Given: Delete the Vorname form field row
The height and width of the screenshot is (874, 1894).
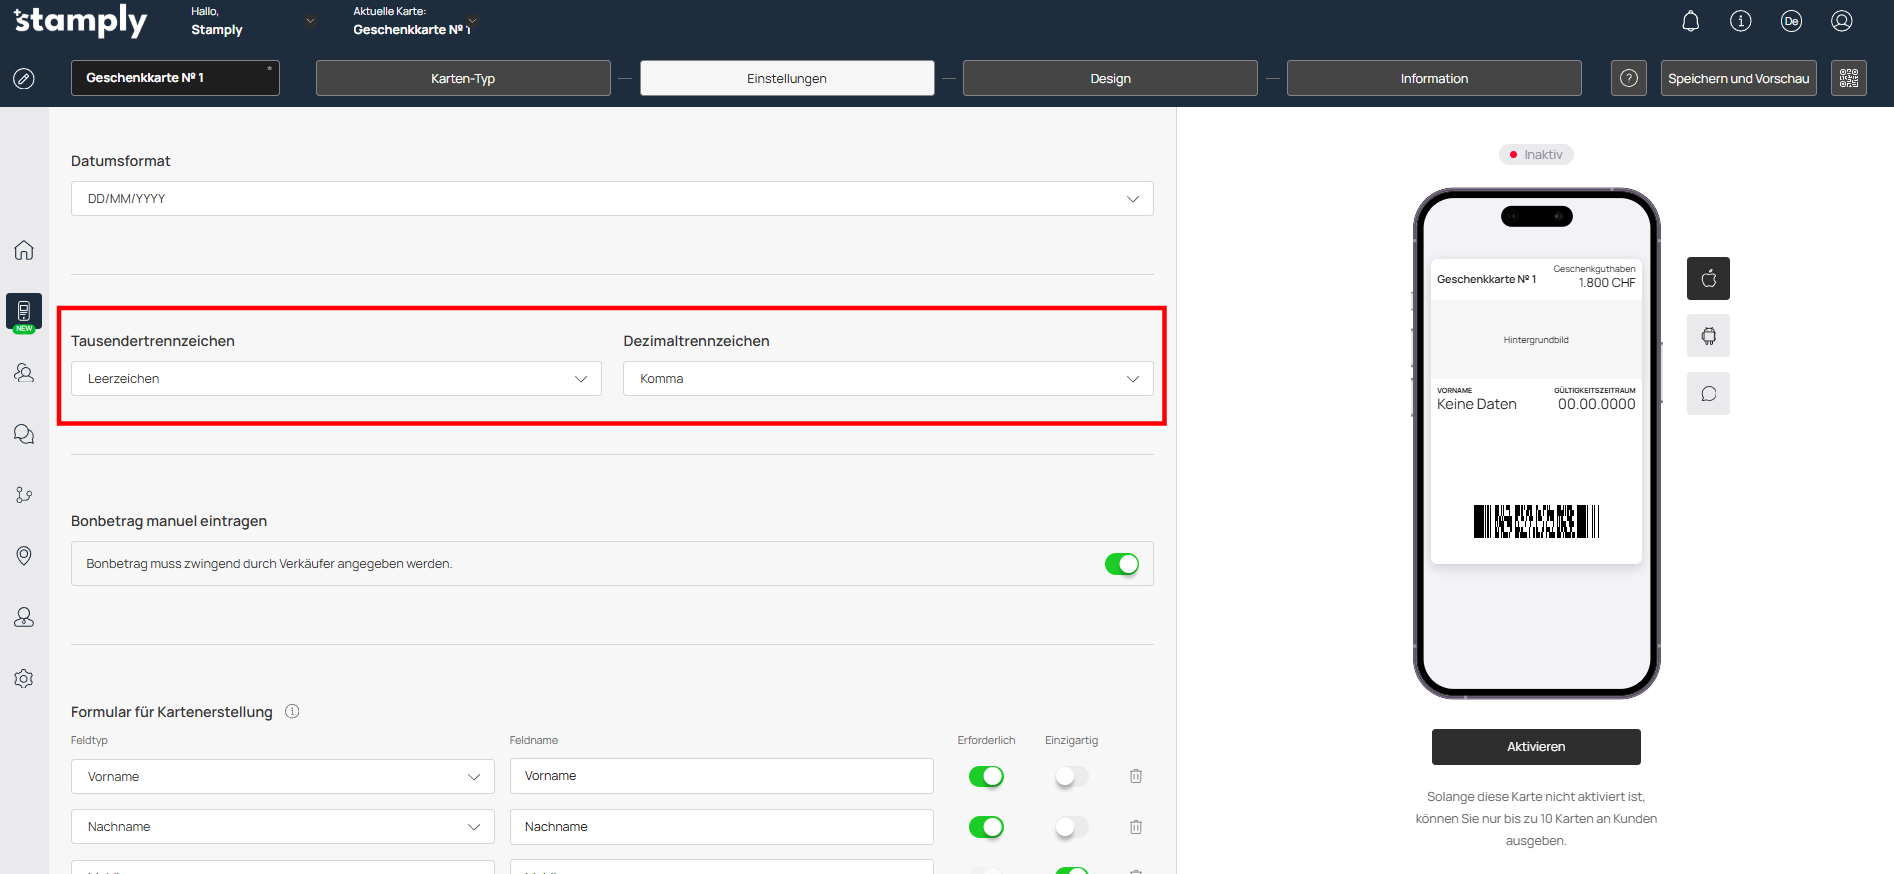Looking at the screenshot, I should 1135,776.
